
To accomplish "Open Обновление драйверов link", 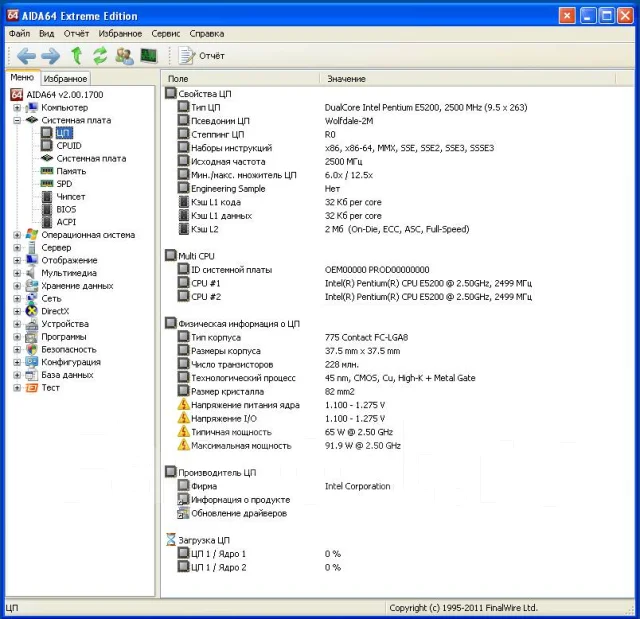I will (x=239, y=513).
